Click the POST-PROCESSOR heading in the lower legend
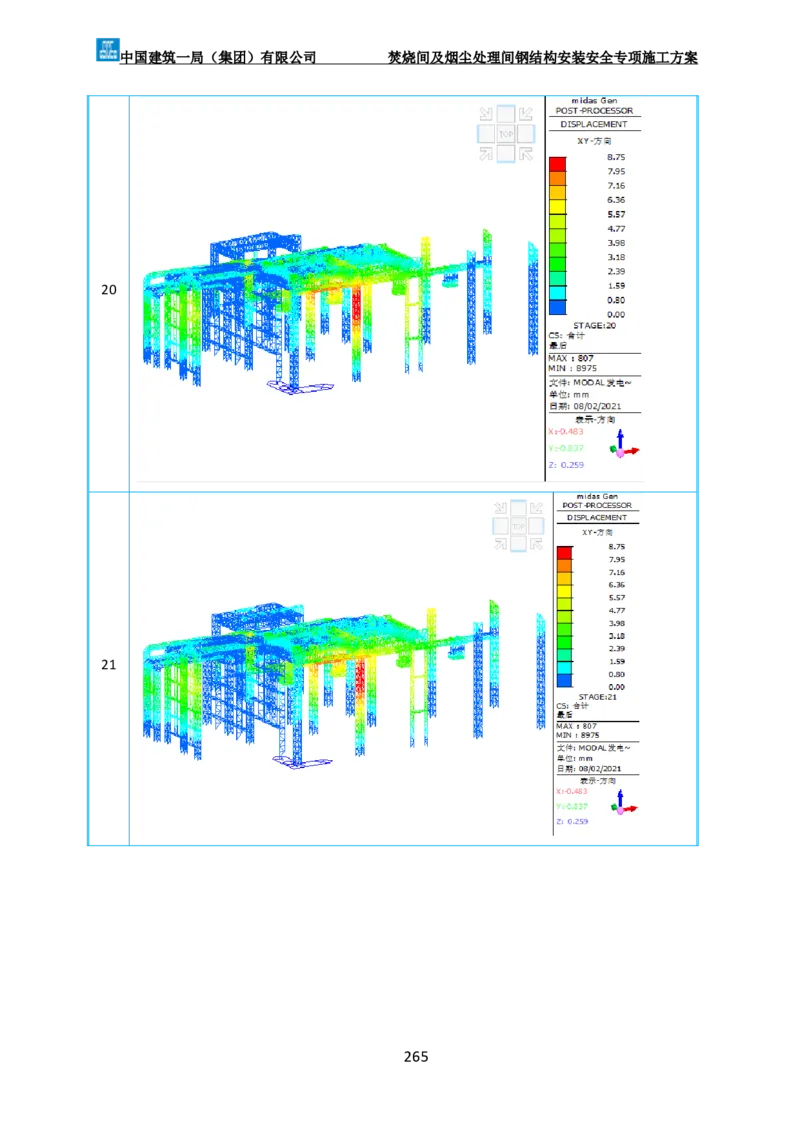The height and width of the screenshot is (1132, 800). (597, 506)
